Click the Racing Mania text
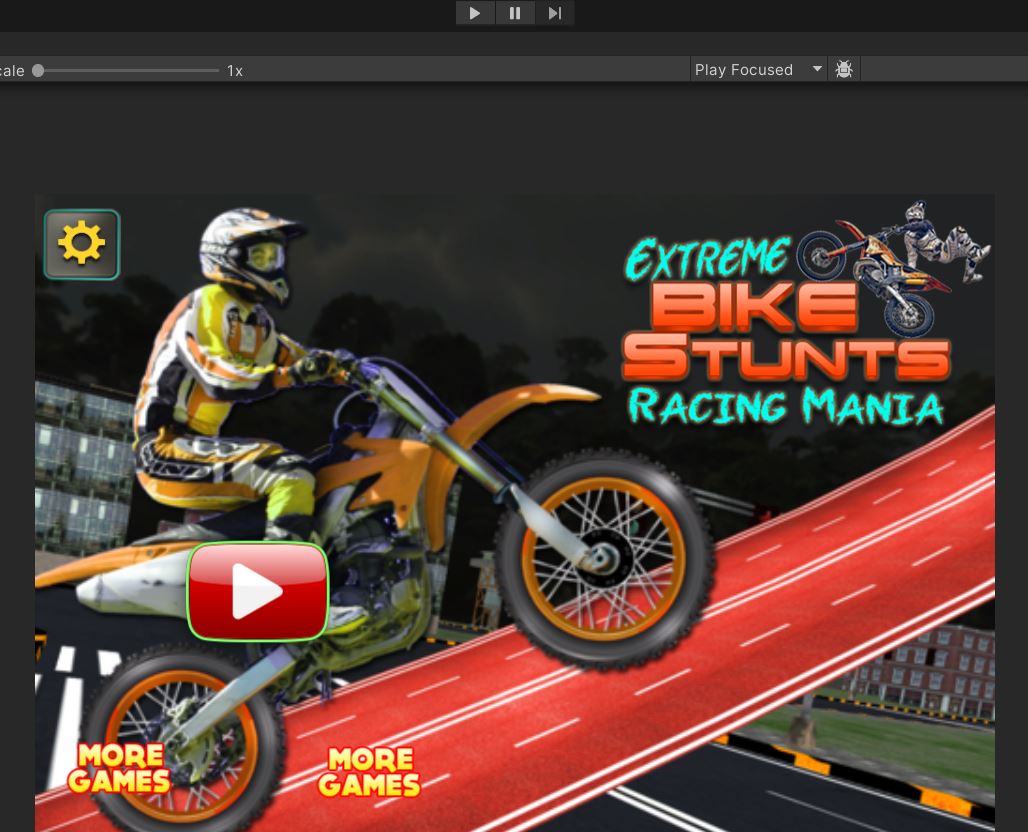The width and height of the screenshot is (1028, 832). pos(785,407)
